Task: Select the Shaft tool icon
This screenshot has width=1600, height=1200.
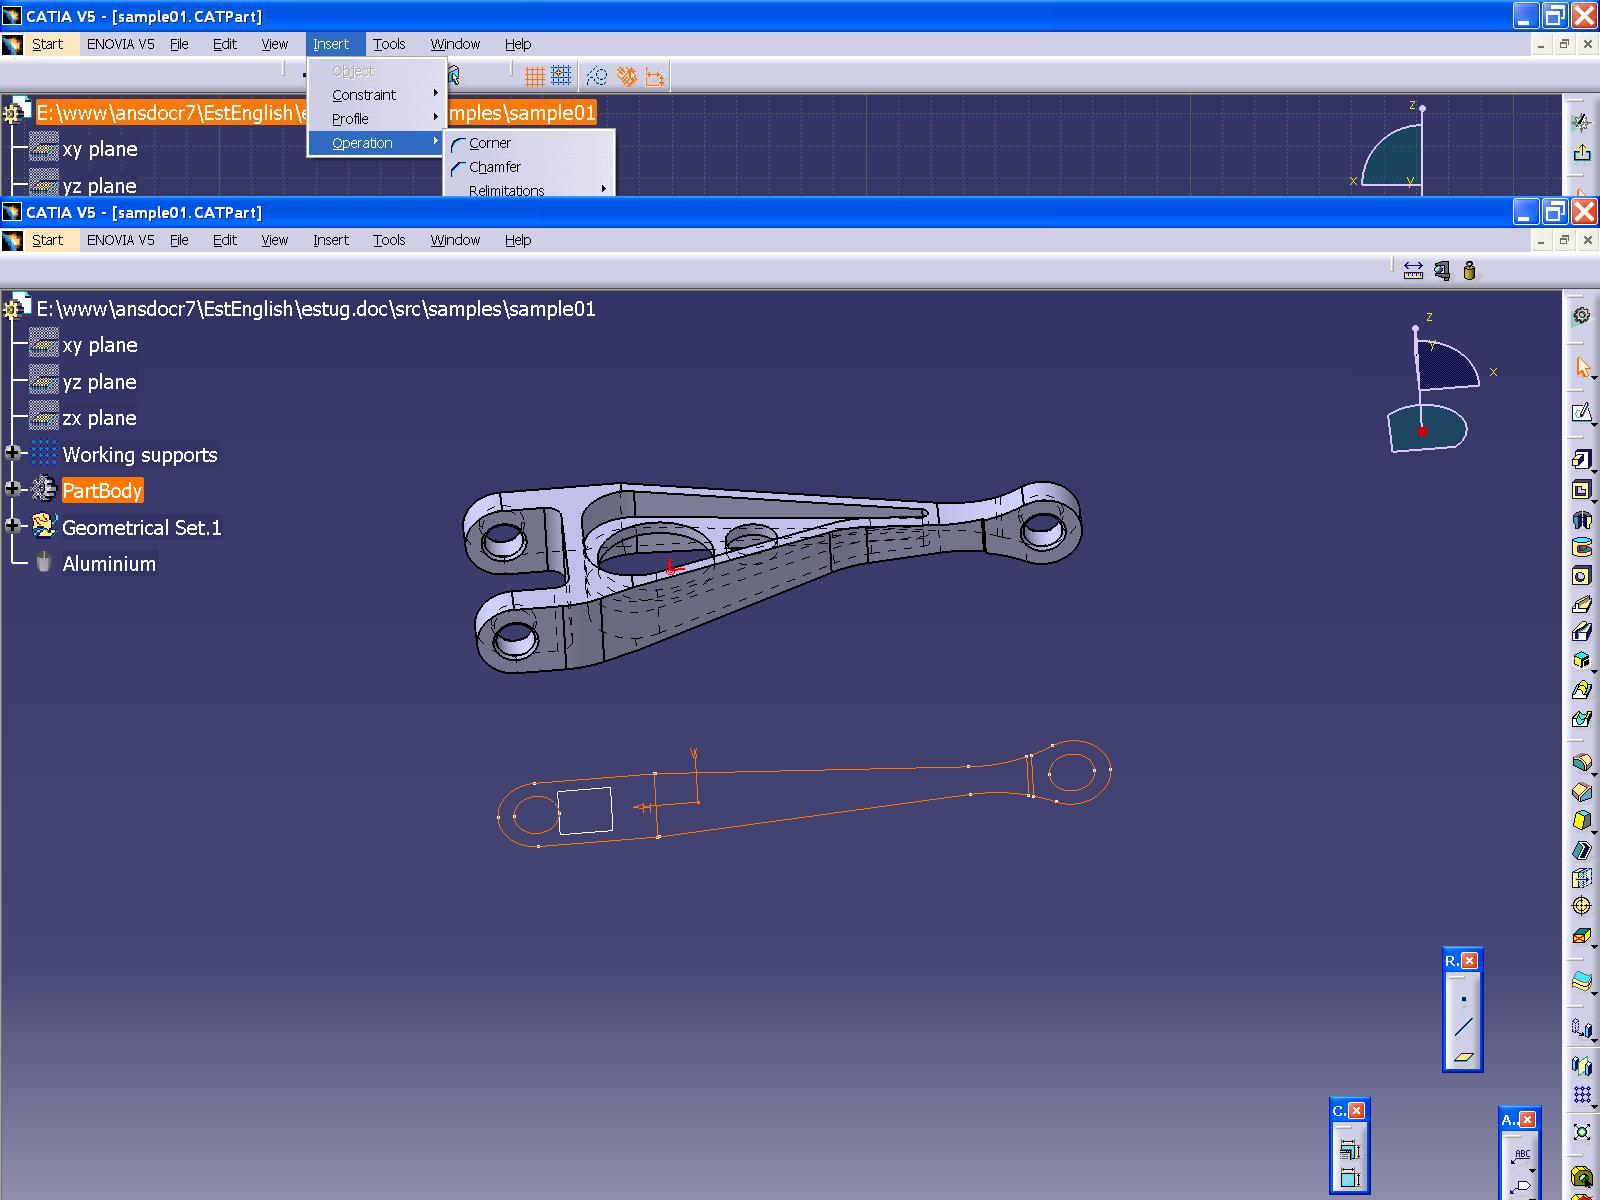Action: pos(1581,520)
